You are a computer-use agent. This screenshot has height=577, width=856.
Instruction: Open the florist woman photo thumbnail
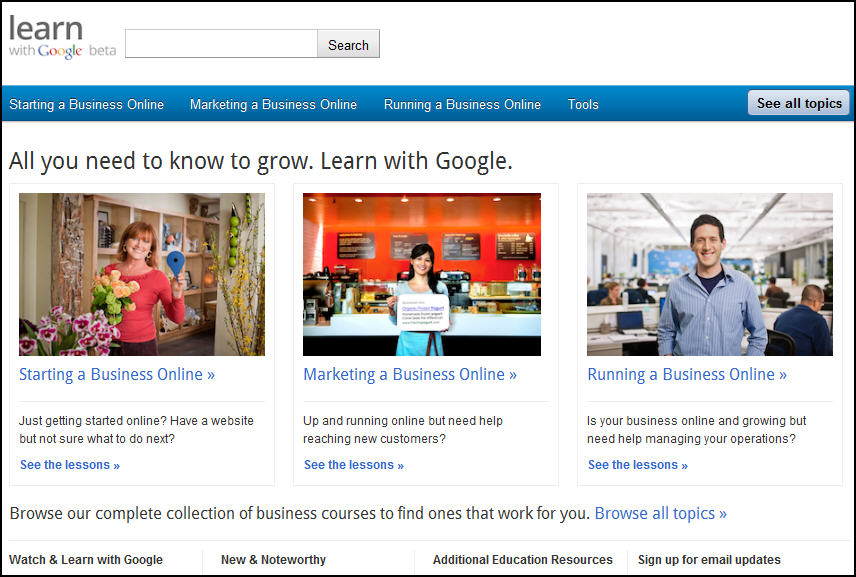(x=142, y=274)
